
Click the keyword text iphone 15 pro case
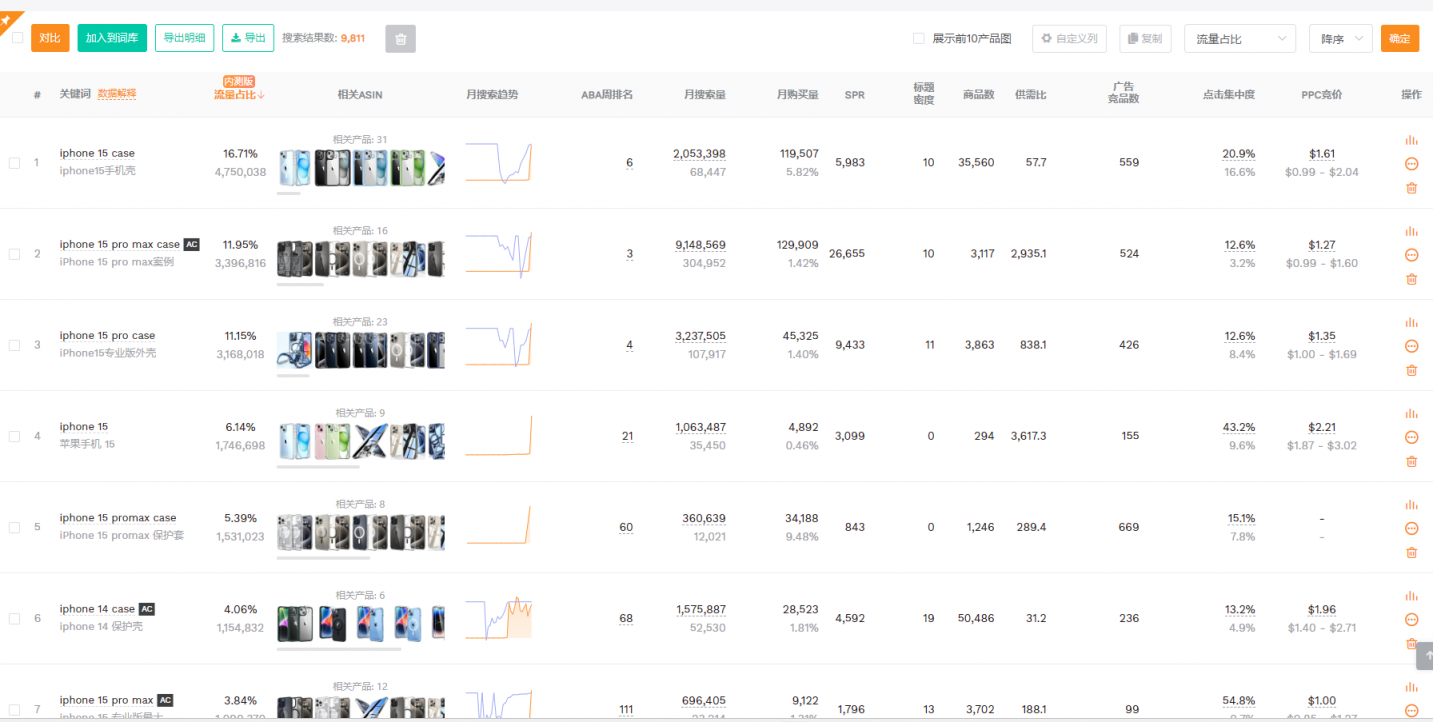pyautogui.click(x=107, y=336)
